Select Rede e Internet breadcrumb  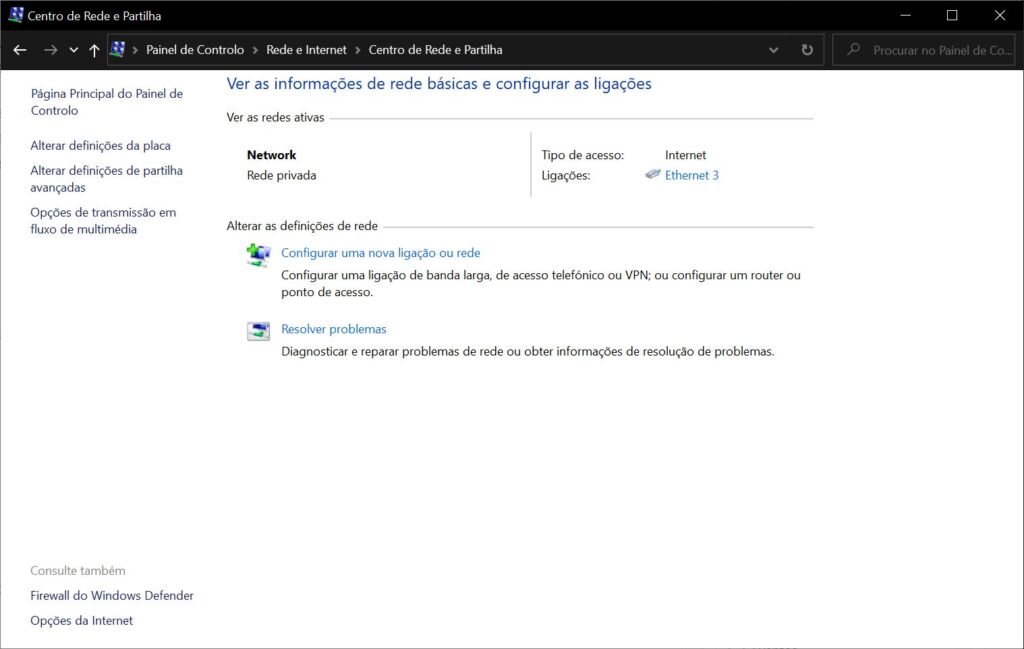pyautogui.click(x=306, y=50)
